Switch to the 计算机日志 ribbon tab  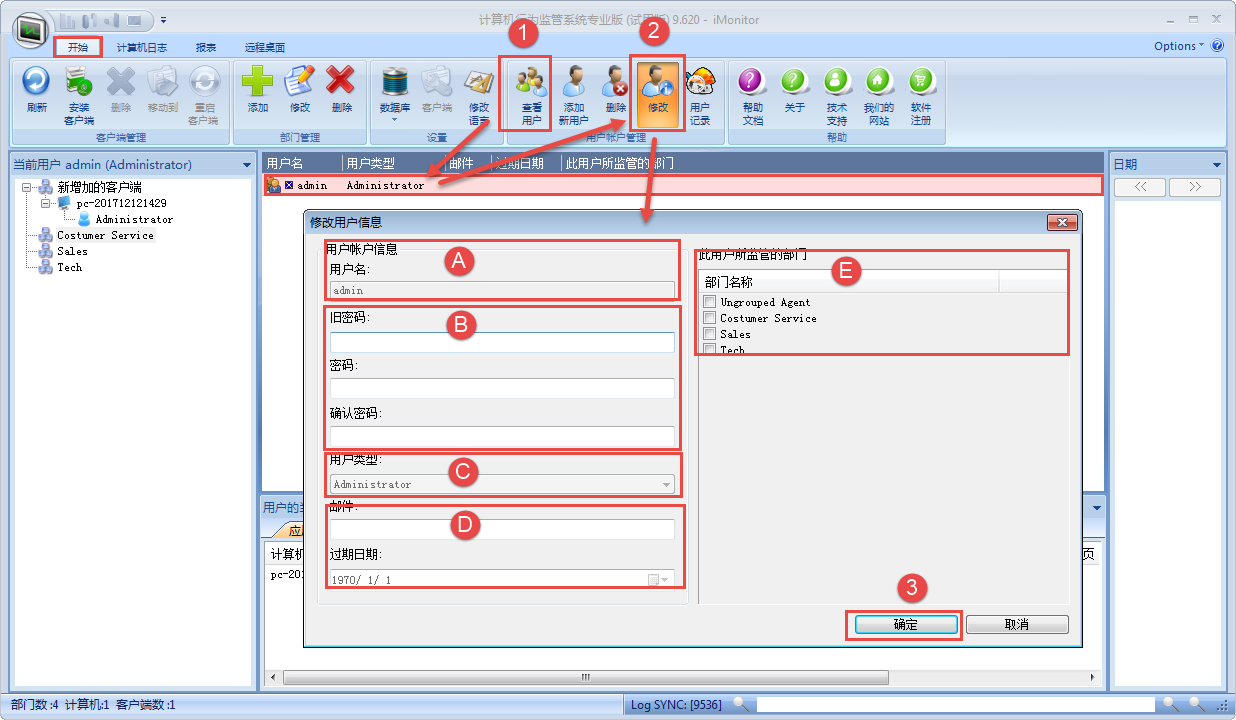pyautogui.click(x=141, y=47)
